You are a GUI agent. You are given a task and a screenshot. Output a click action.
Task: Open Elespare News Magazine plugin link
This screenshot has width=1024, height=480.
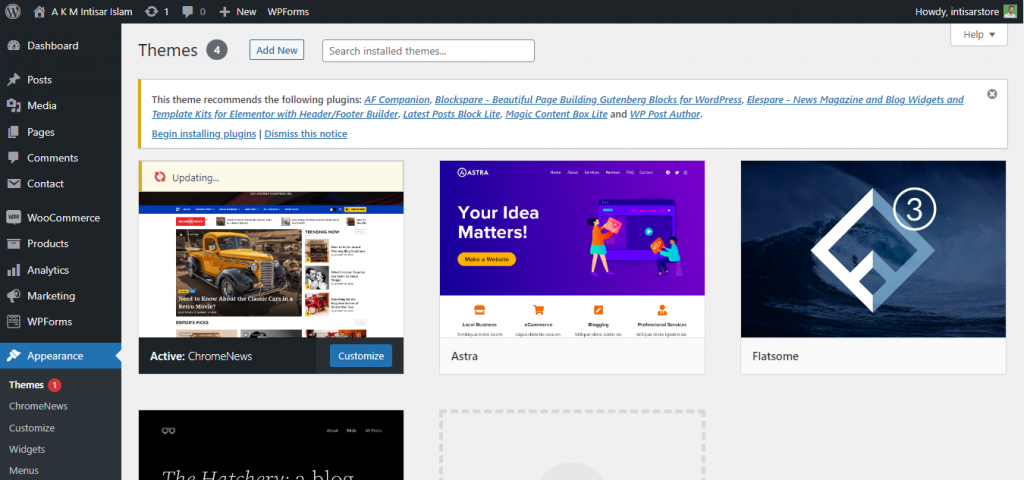tap(558, 107)
